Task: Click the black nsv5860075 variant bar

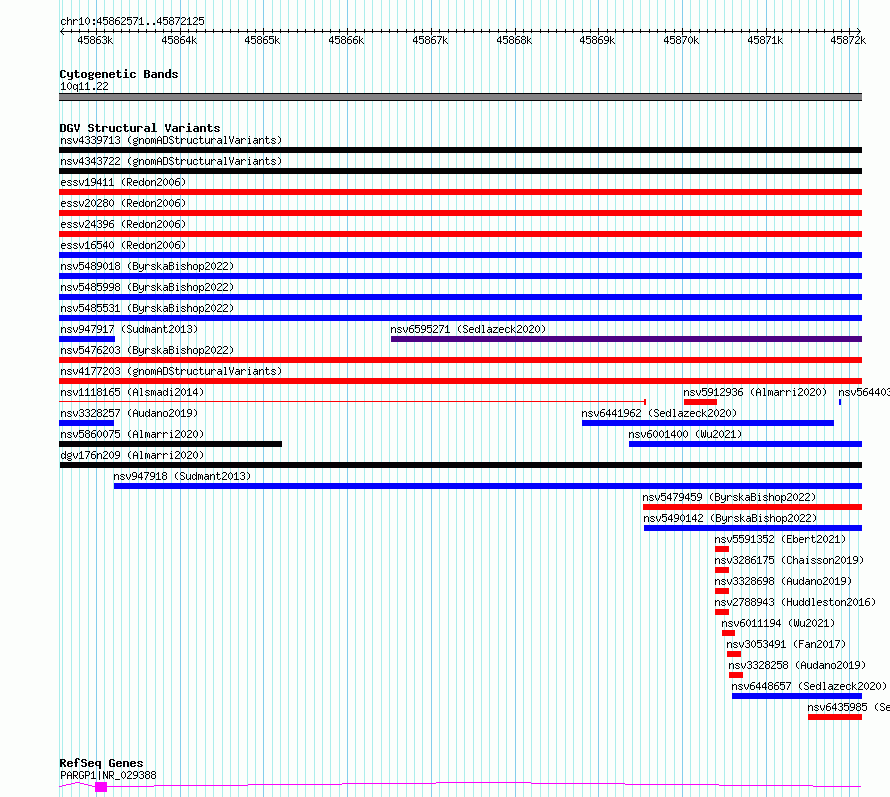Action: click(170, 444)
